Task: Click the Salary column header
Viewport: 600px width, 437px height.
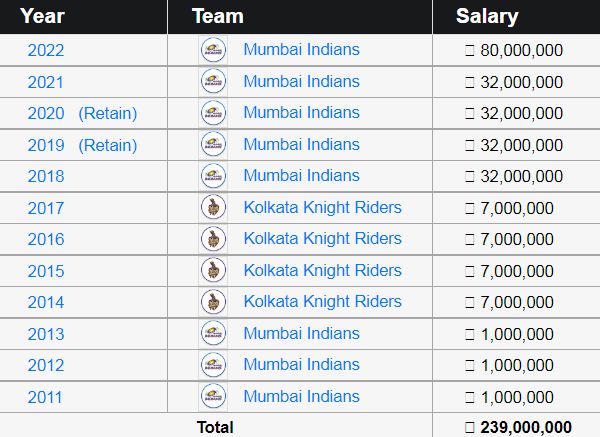Action: 487,16
